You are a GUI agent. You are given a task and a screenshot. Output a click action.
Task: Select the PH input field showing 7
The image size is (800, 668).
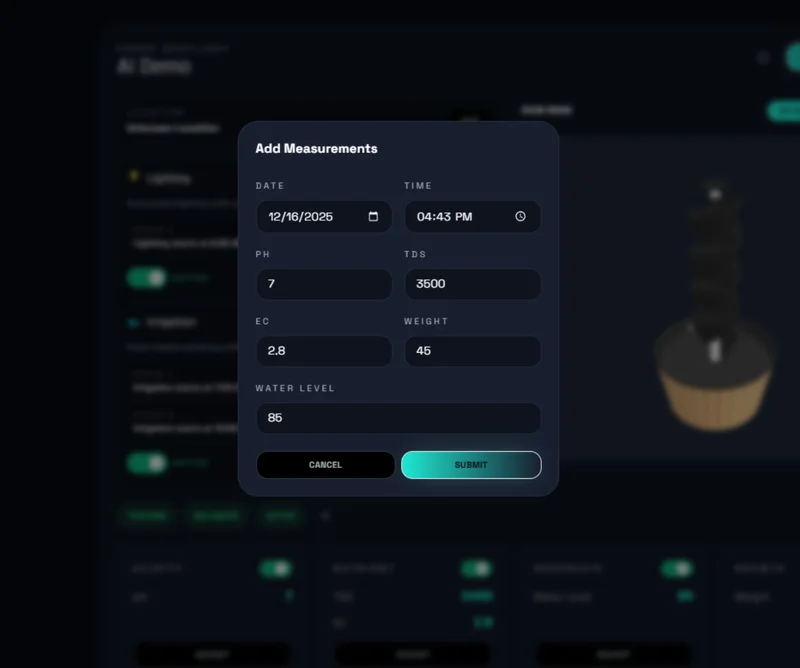pos(324,284)
